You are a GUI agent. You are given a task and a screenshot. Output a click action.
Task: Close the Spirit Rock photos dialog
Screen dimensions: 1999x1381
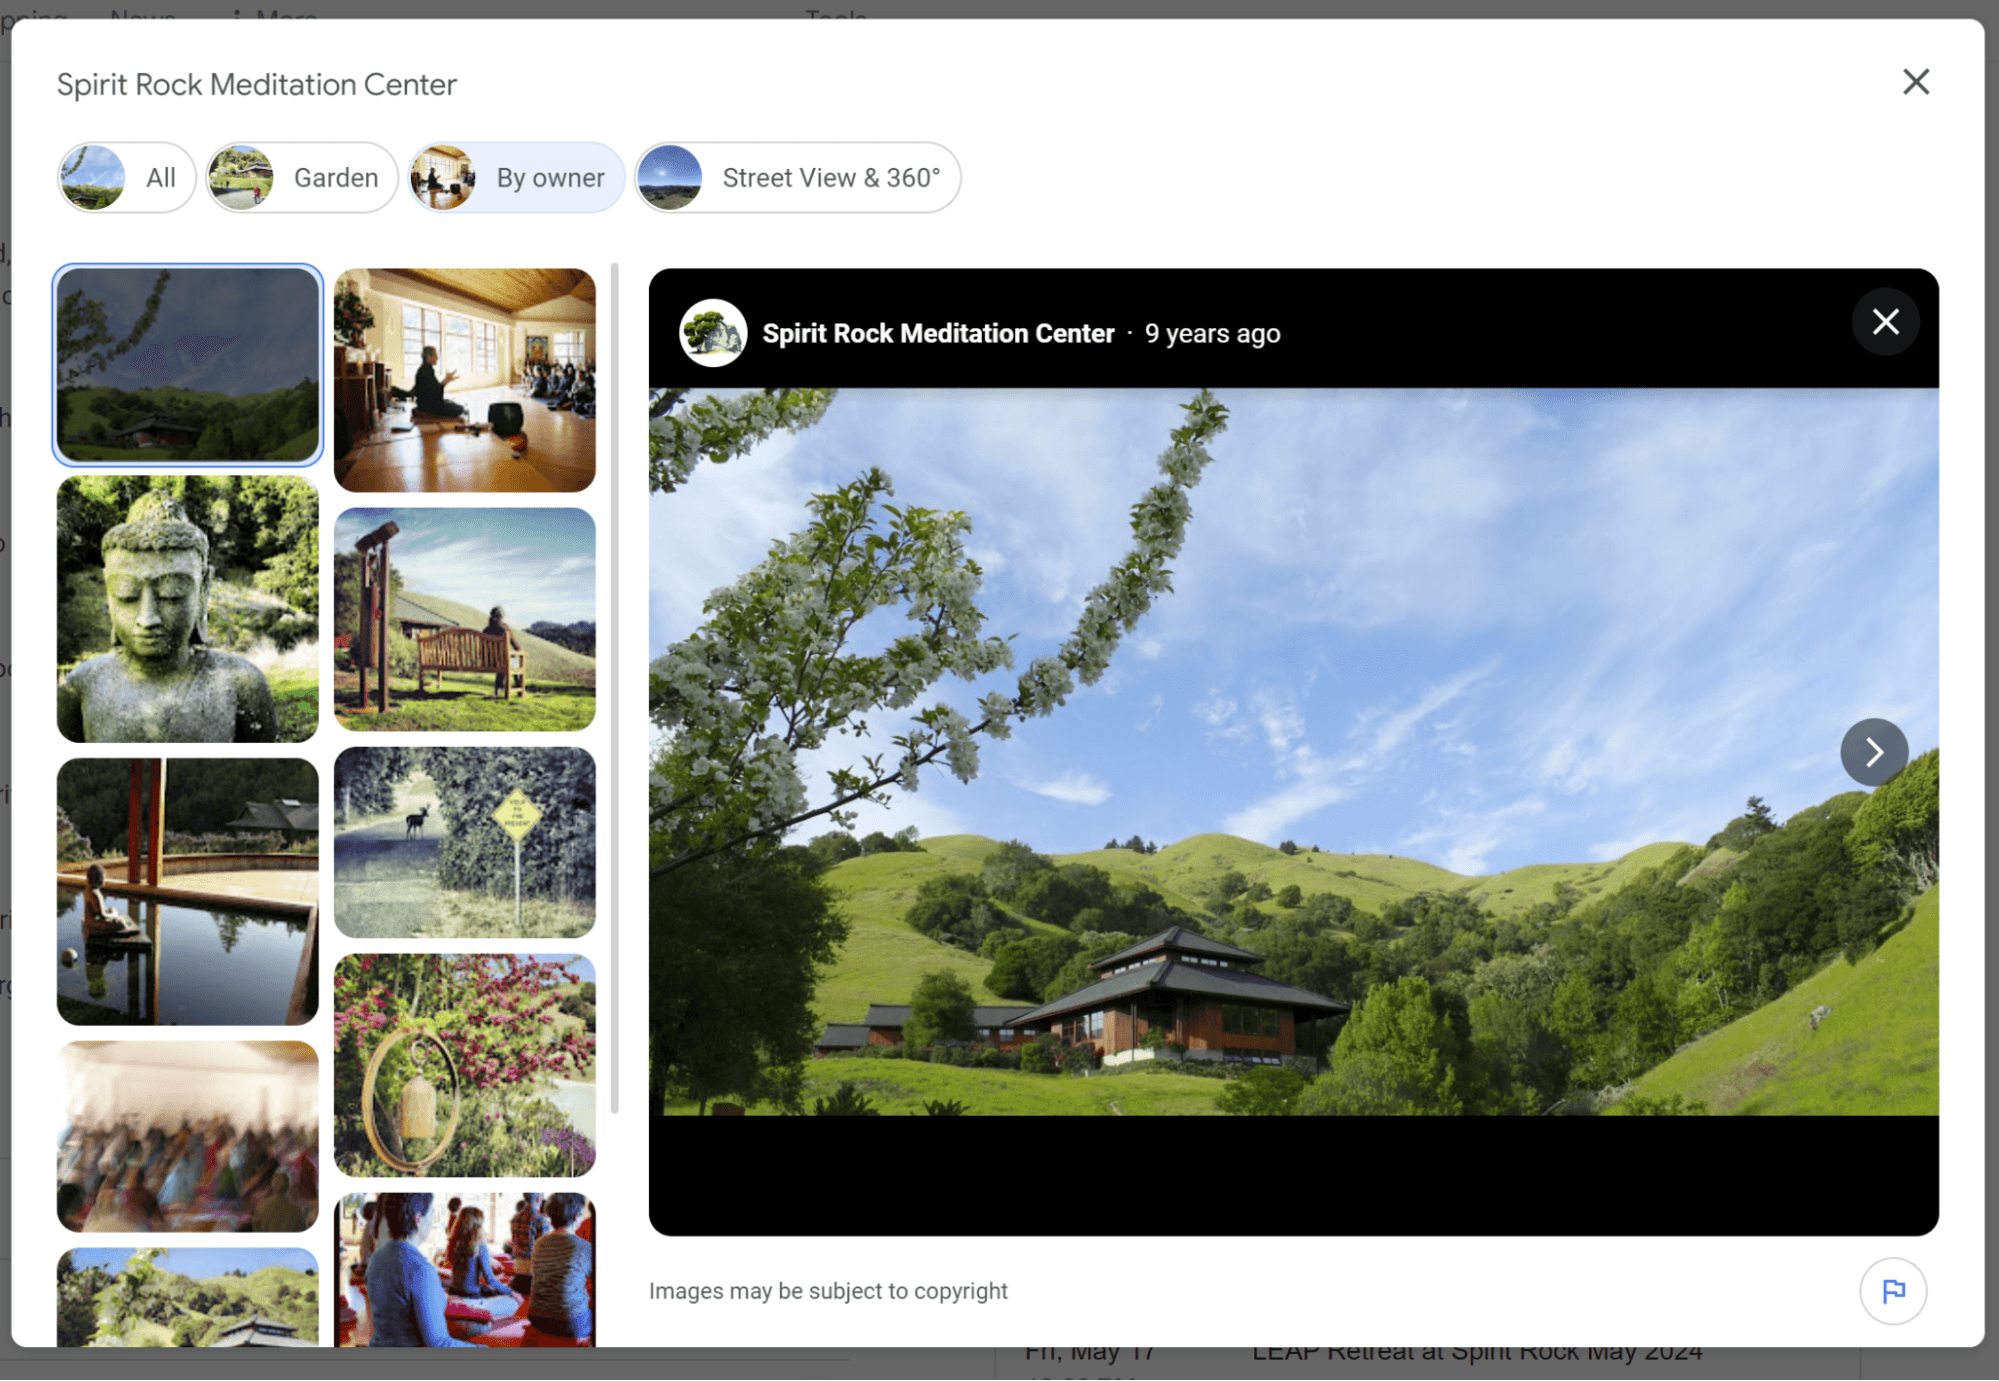pos(1915,82)
